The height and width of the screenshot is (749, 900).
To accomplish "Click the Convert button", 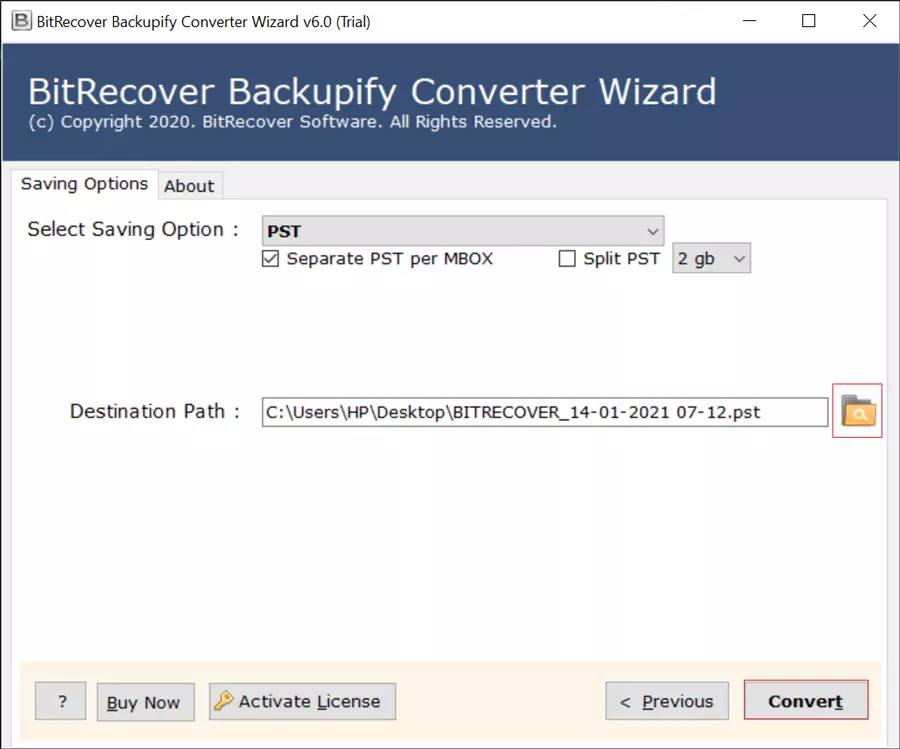I will [x=806, y=700].
